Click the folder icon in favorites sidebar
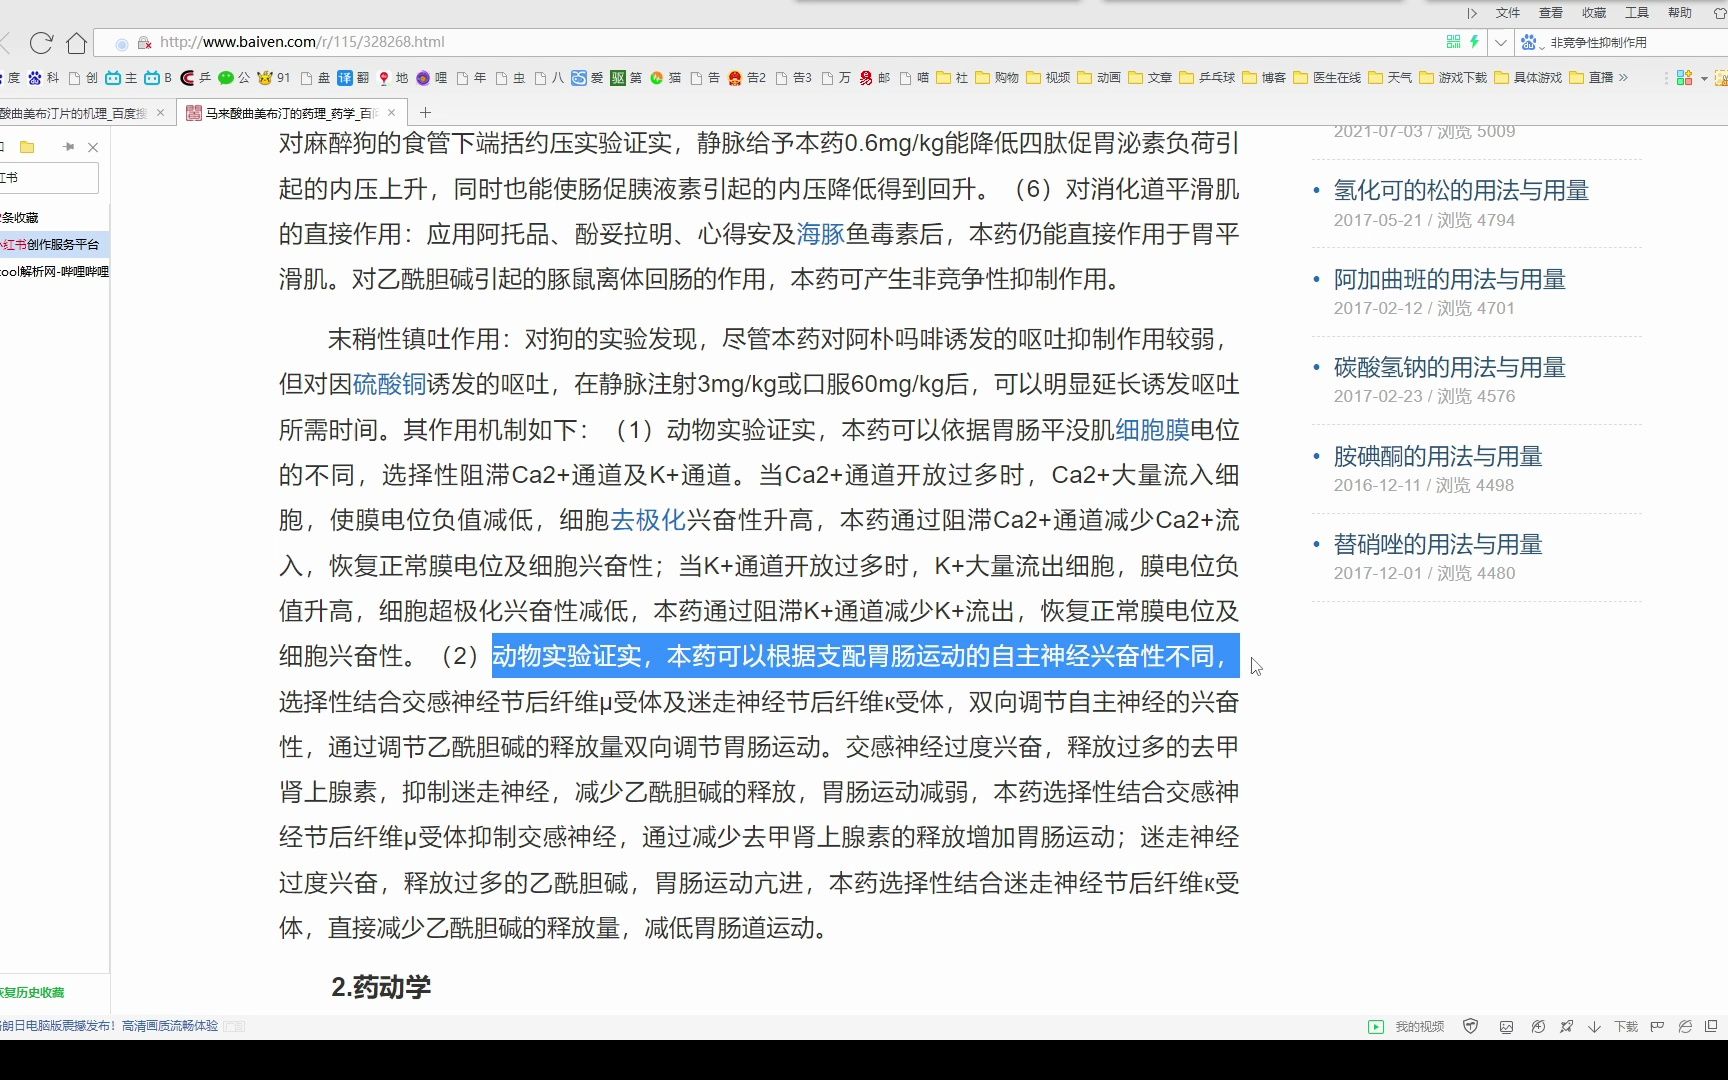Image resolution: width=1728 pixels, height=1080 pixels. coord(27,147)
